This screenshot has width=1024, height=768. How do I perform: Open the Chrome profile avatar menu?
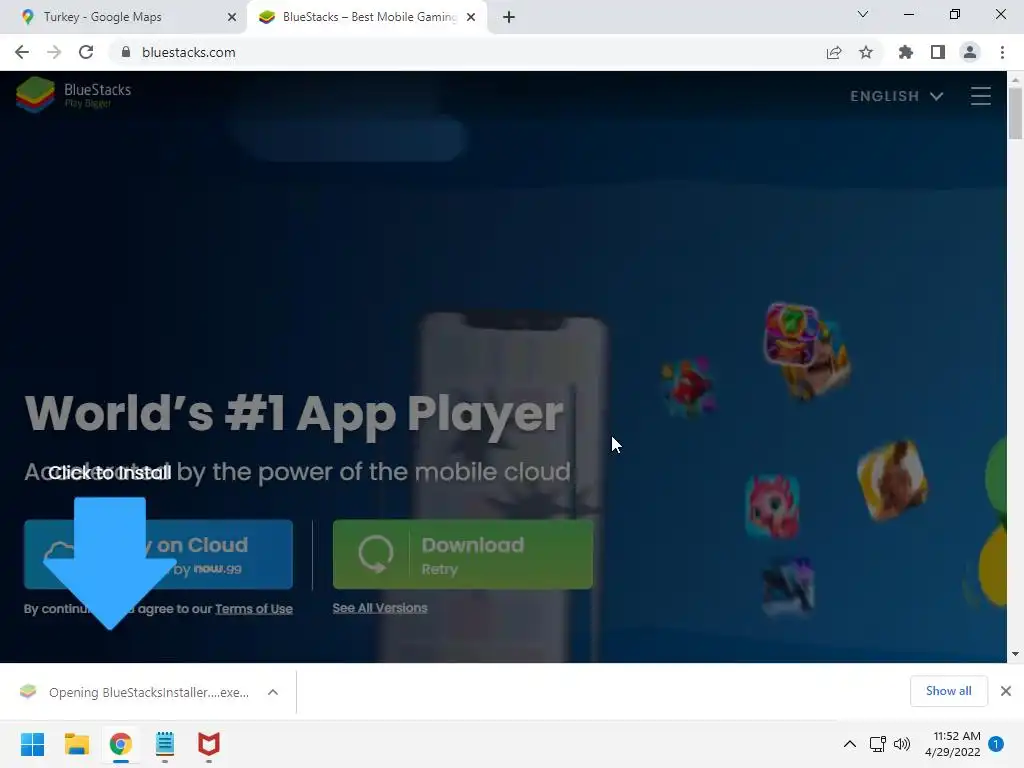pos(970,52)
